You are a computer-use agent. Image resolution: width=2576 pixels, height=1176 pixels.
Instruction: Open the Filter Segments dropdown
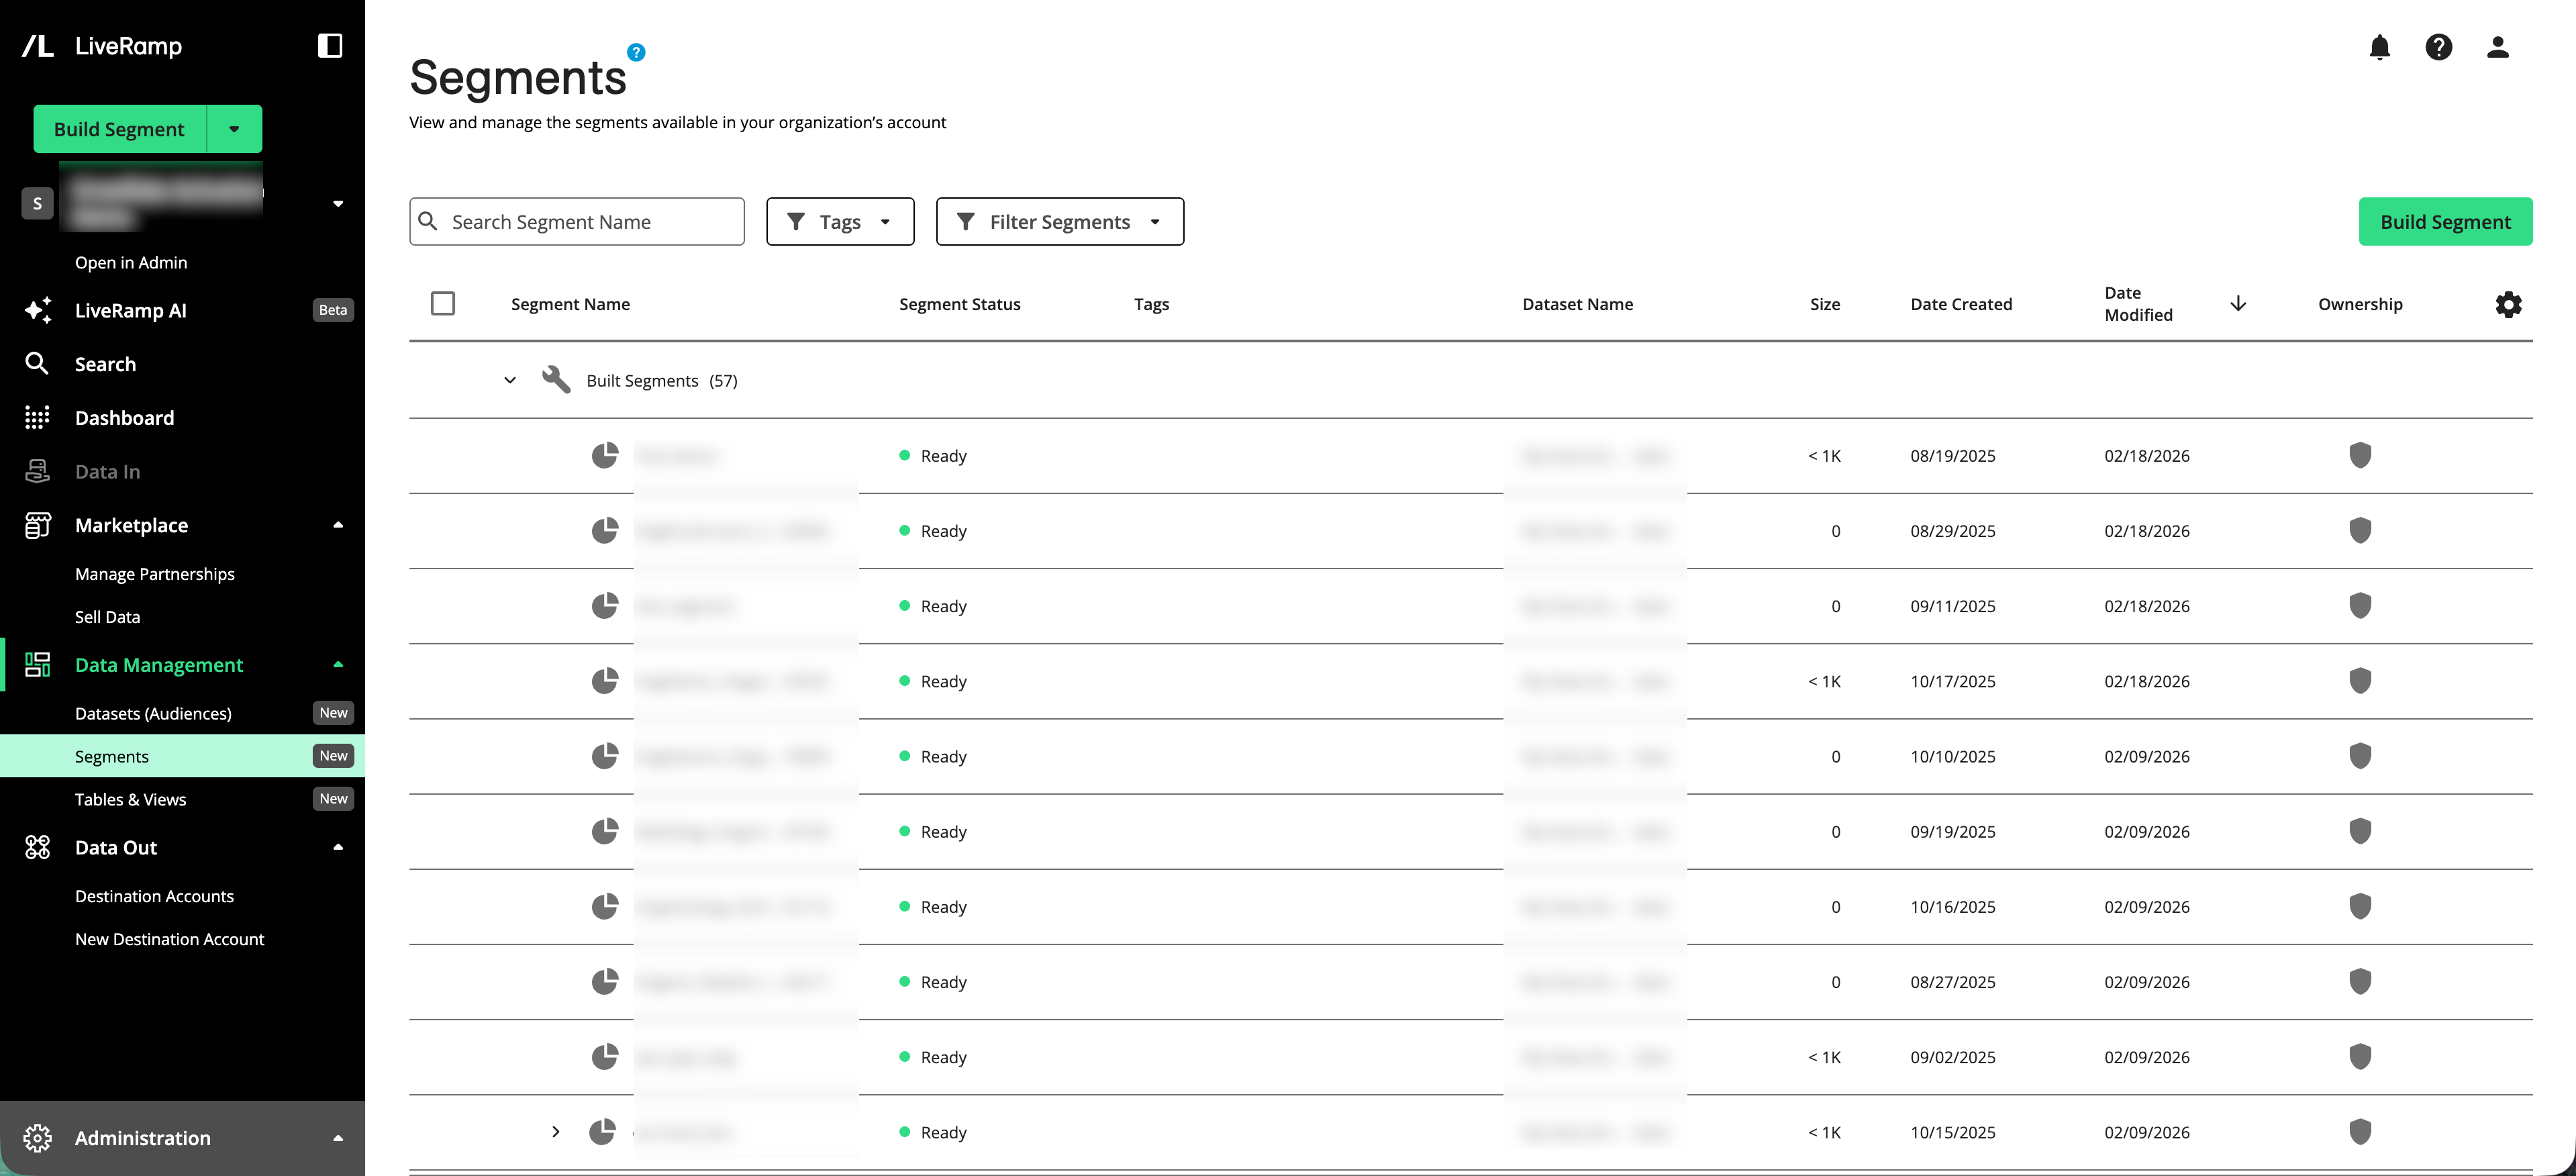tap(1059, 221)
